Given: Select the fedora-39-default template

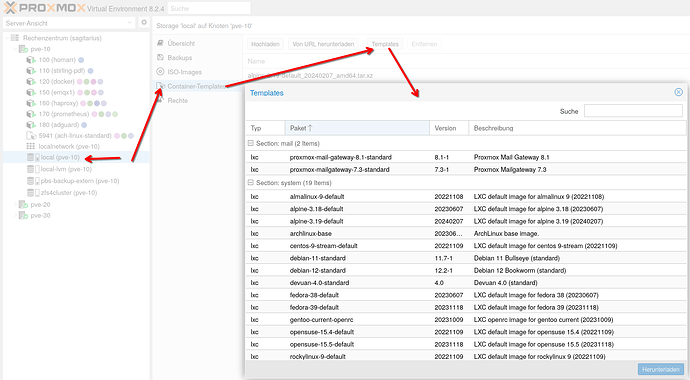Looking at the screenshot, I should click(x=466, y=307).
